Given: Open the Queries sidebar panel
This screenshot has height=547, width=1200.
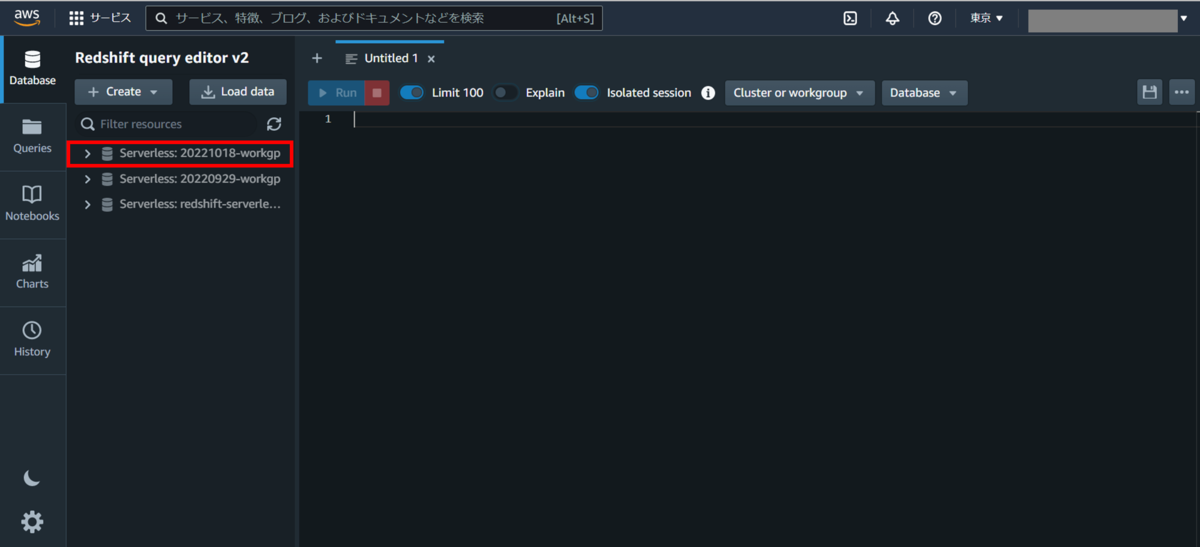Looking at the screenshot, I should point(32,136).
